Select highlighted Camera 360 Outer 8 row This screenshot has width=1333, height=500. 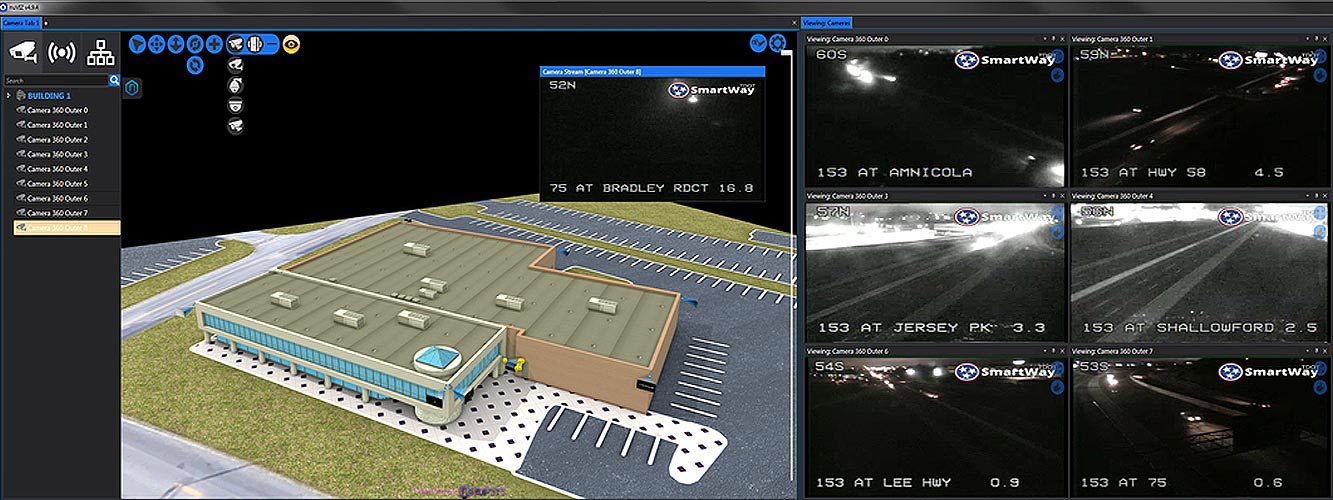click(x=67, y=228)
